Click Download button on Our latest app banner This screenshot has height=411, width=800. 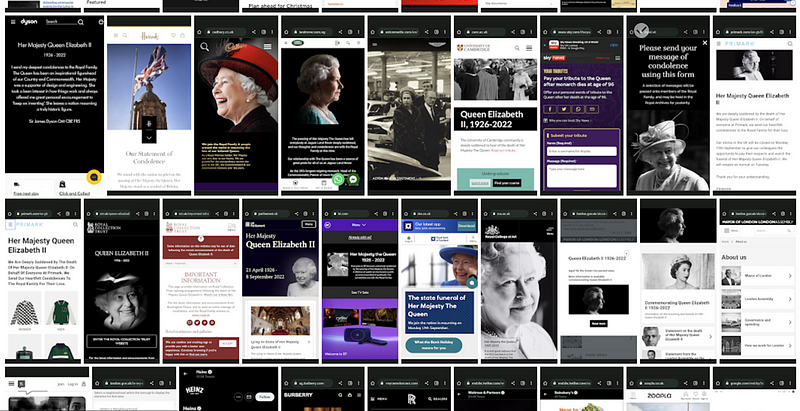coord(466,226)
